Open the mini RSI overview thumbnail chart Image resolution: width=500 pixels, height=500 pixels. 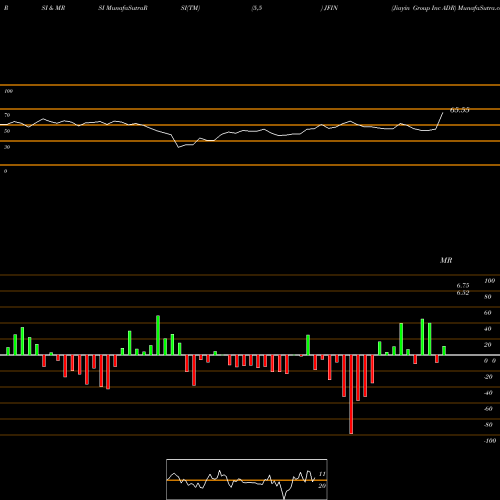247,479
